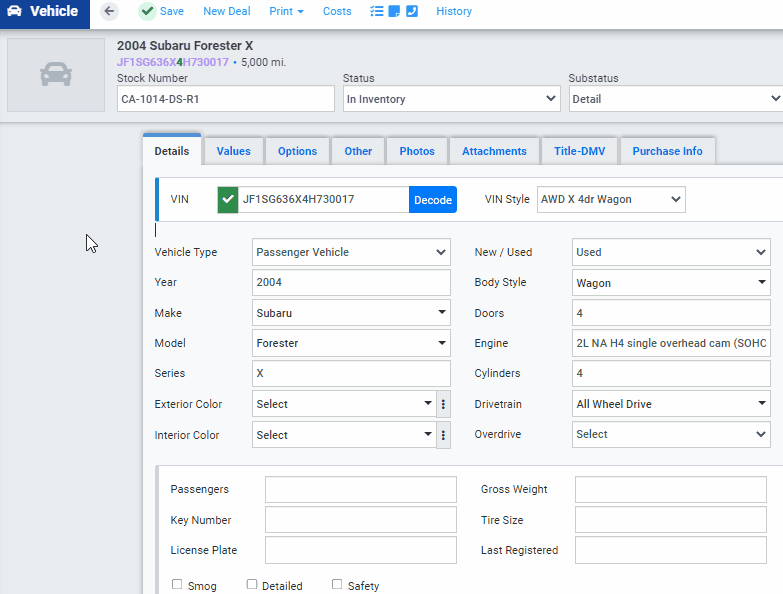Click the green Save checkmark icon

[147, 11]
